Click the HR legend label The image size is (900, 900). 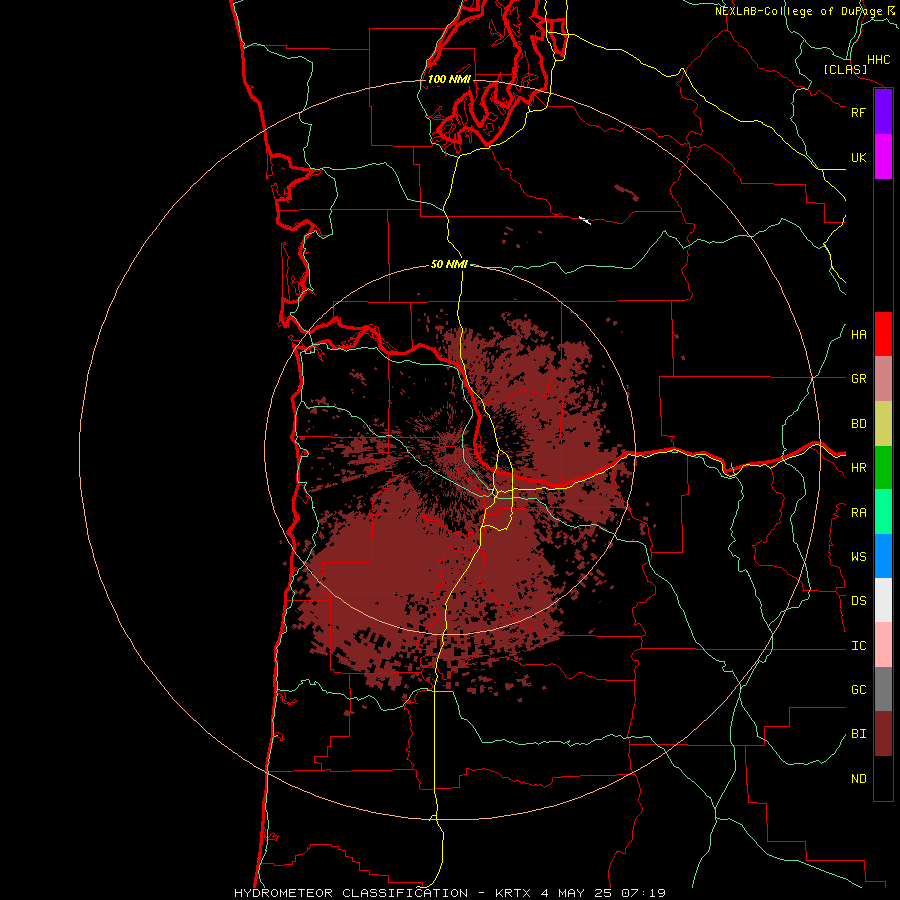[858, 468]
